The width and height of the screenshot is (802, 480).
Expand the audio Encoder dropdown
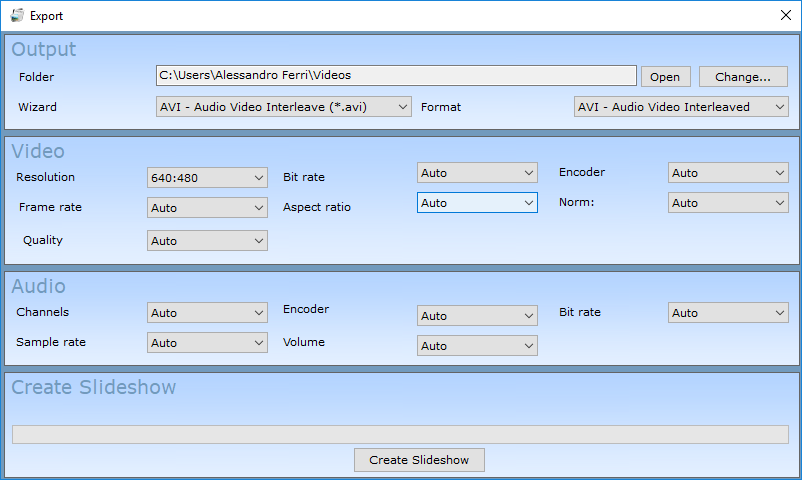click(477, 316)
